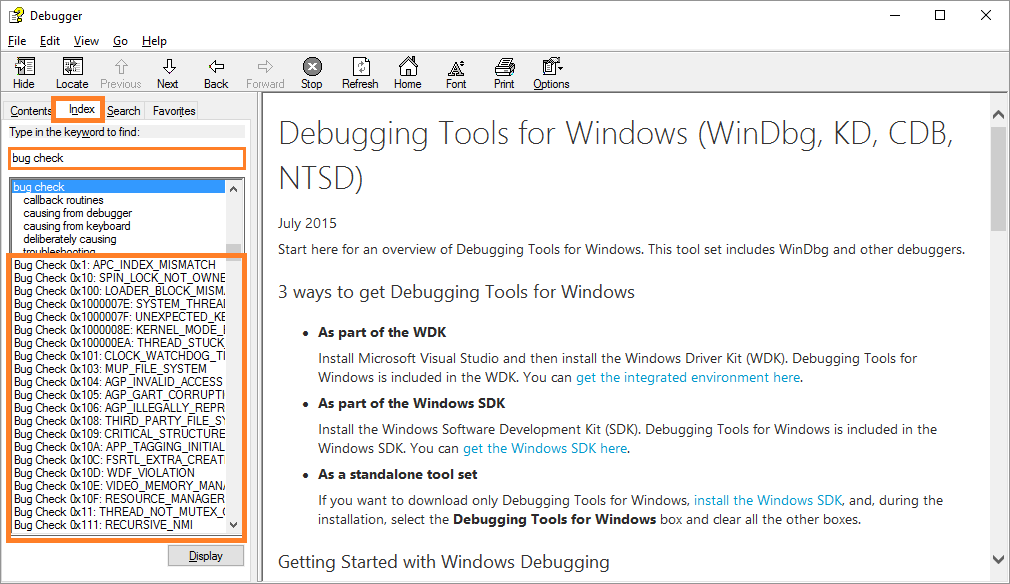Select Bug Check 0x11: THREAD_NOT_MUTEX_OWNER
Screen dimensions: 1010x584
tap(119, 512)
